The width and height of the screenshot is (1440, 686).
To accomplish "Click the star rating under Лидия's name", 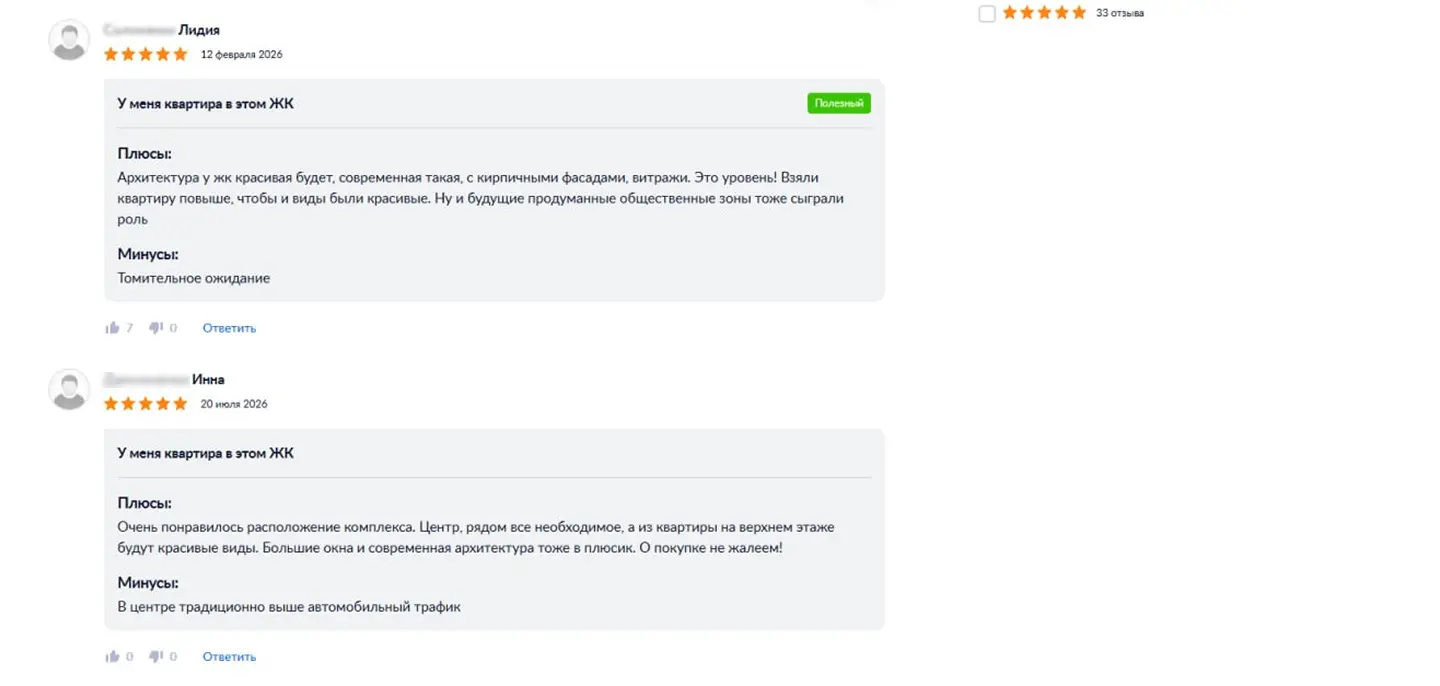I will [x=146, y=54].
